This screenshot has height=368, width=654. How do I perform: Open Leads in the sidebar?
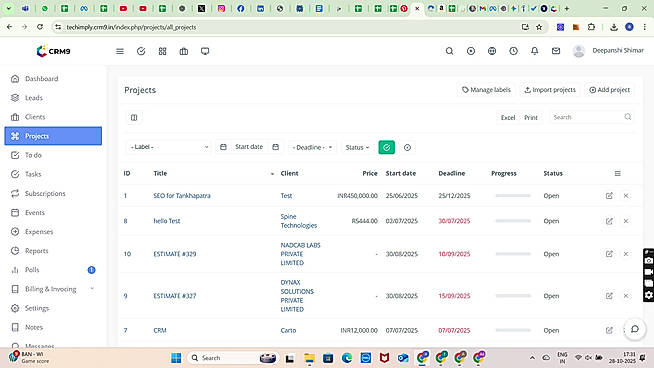53,98
